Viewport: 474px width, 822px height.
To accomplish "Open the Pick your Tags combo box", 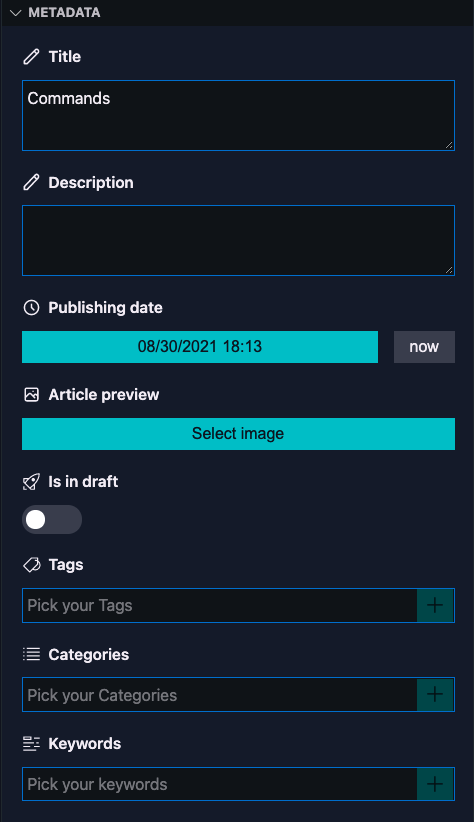I will 220,605.
